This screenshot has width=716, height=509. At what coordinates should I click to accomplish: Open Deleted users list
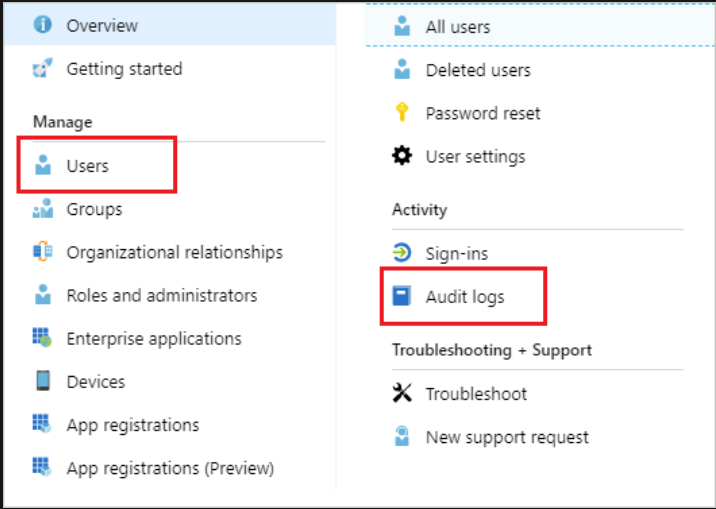tap(478, 70)
